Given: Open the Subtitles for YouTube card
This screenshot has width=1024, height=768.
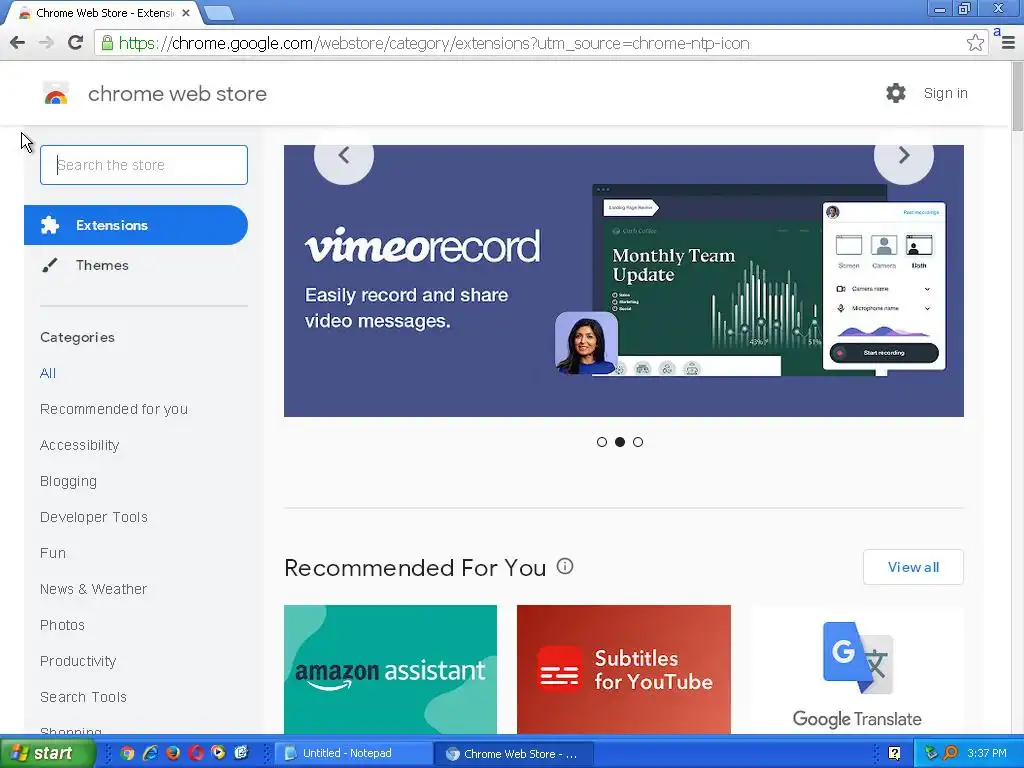Looking at the screenshot, I should click(624, 669).
